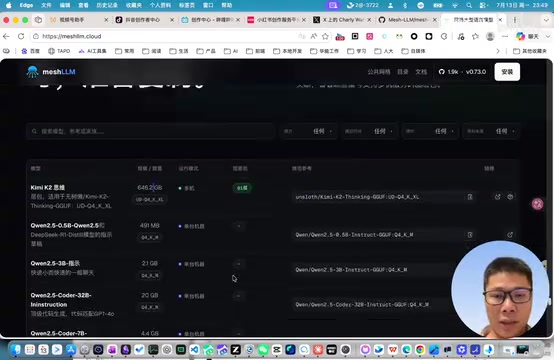Open WPS Office from the Dock
The width and height of the screenshot is (554, 360).
(x=393, y=350)
